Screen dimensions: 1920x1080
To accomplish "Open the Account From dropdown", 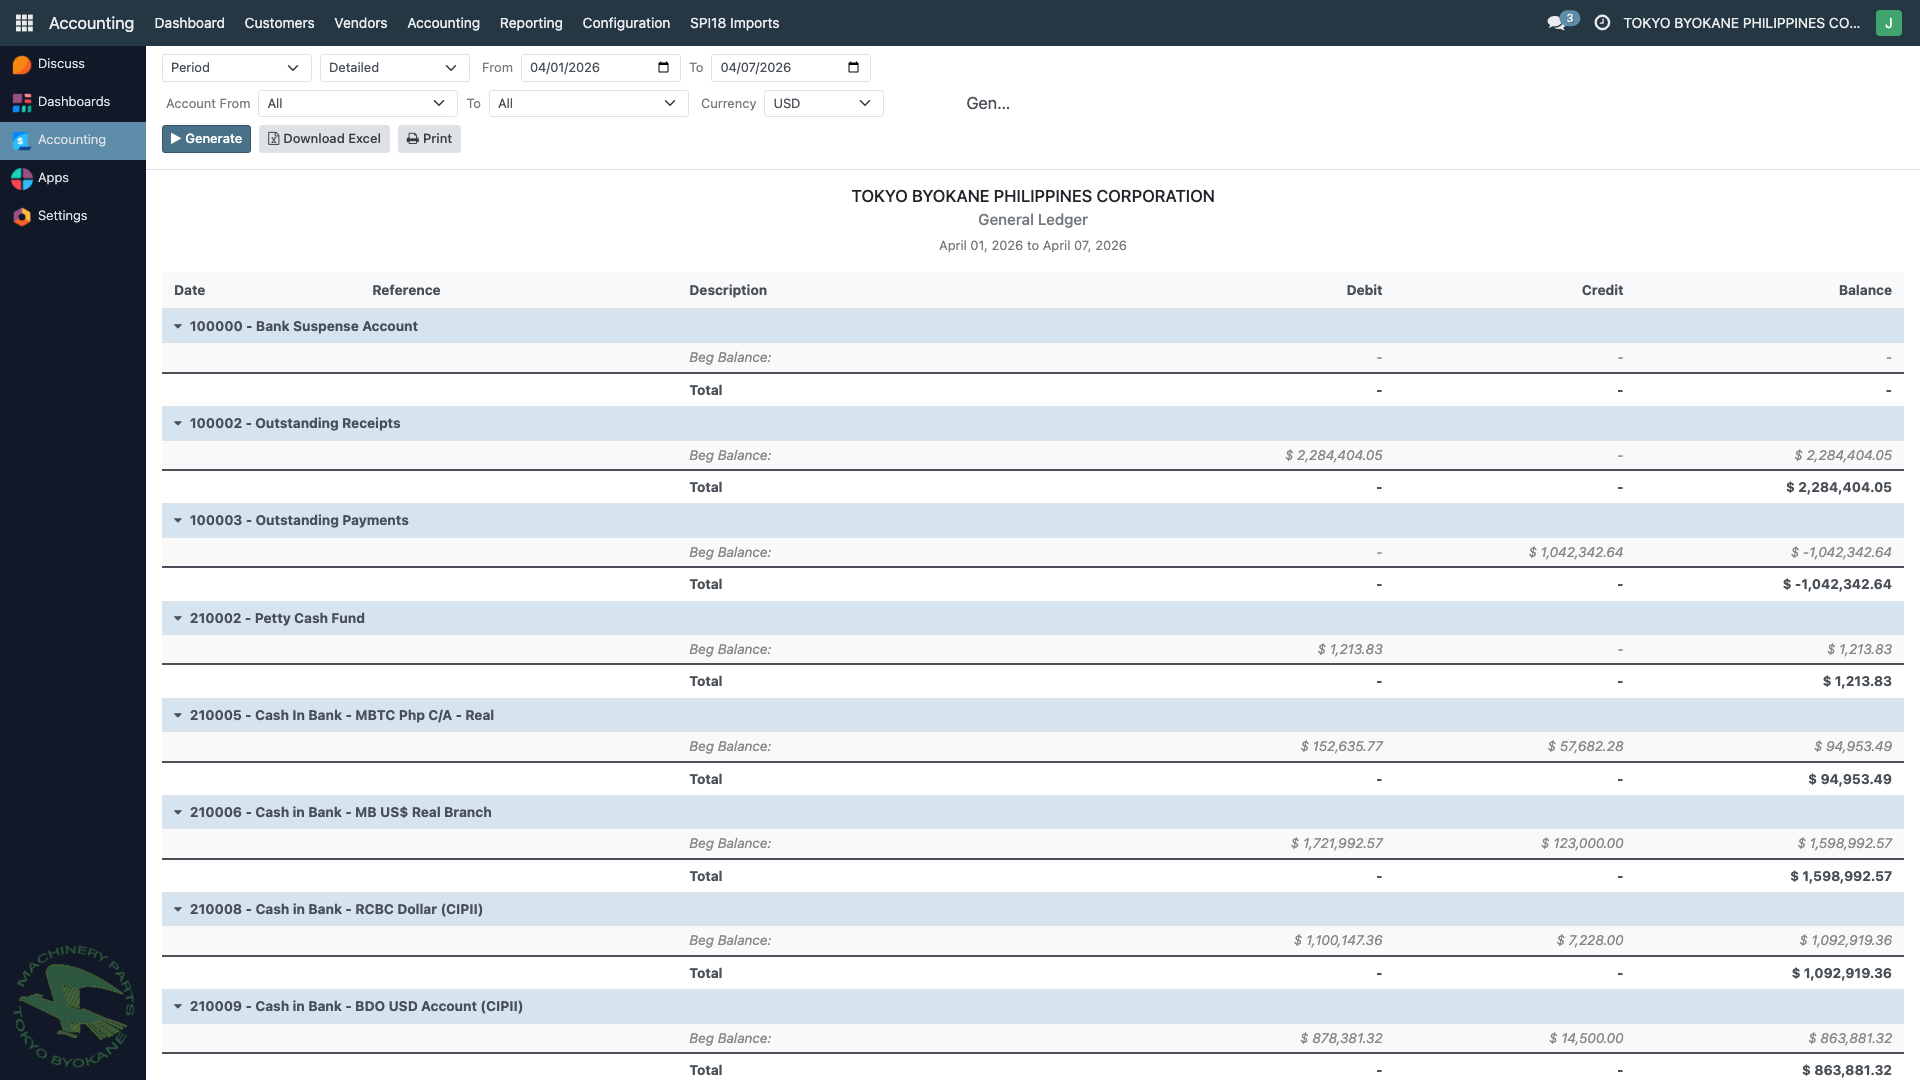I will (357, 103).
